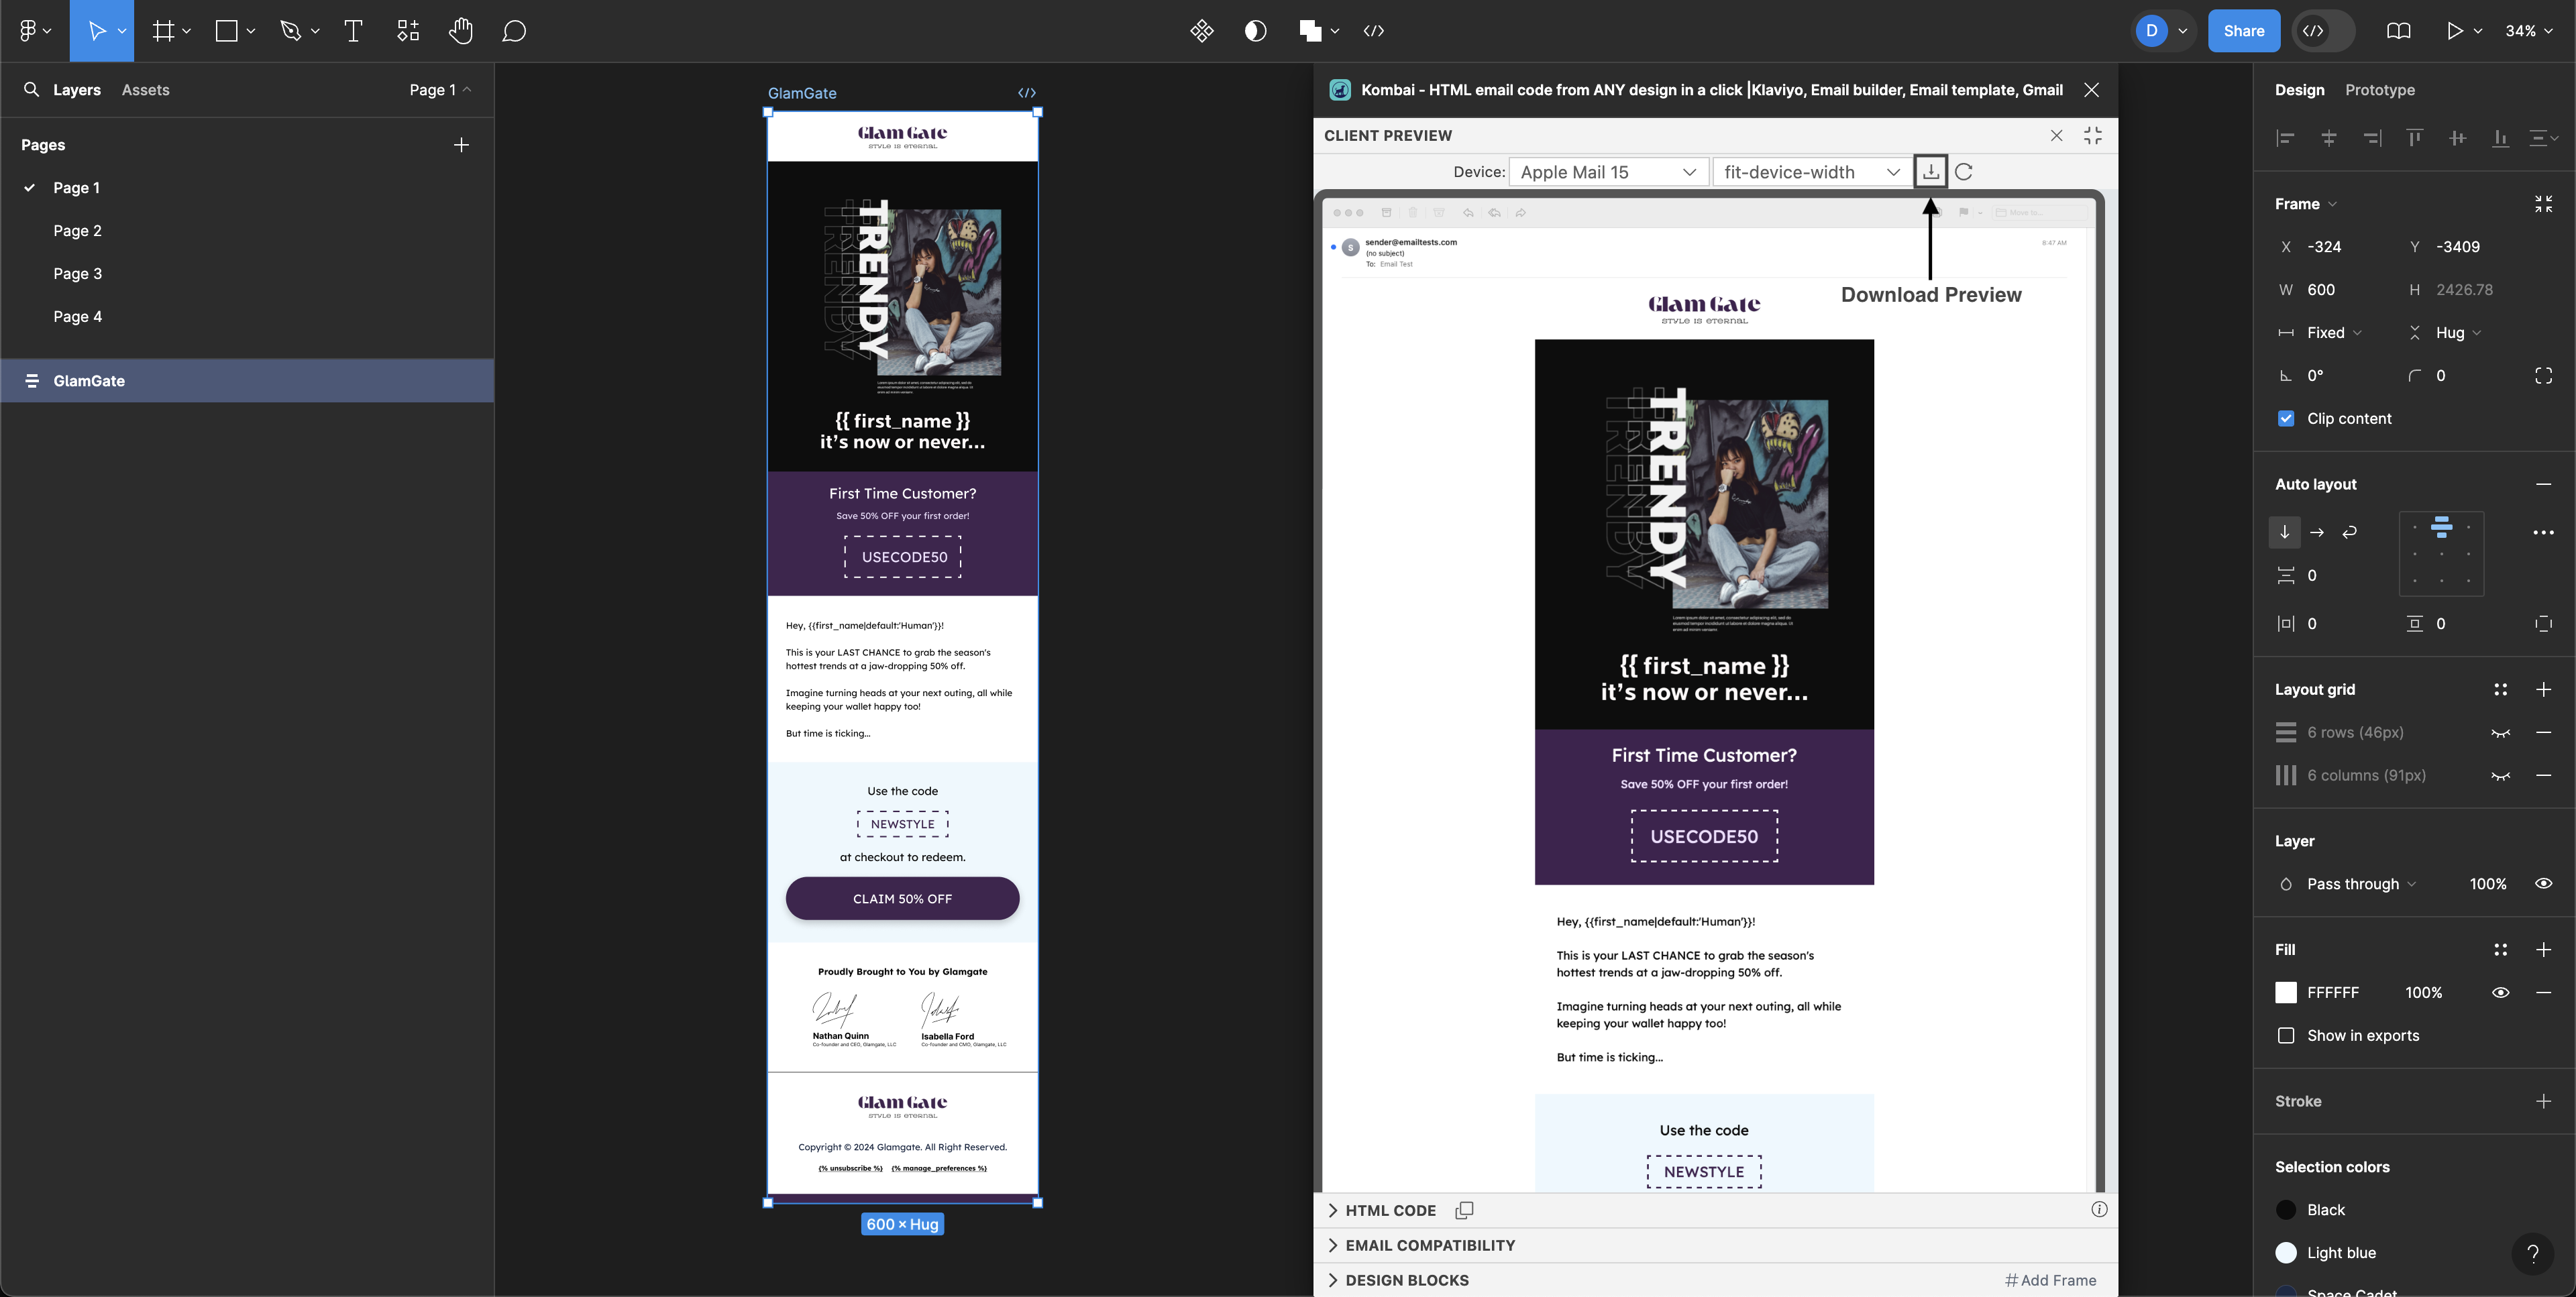2576x1297 pixels.
Task: Copy the HTML code
Action: [x=1464, y=1210]
